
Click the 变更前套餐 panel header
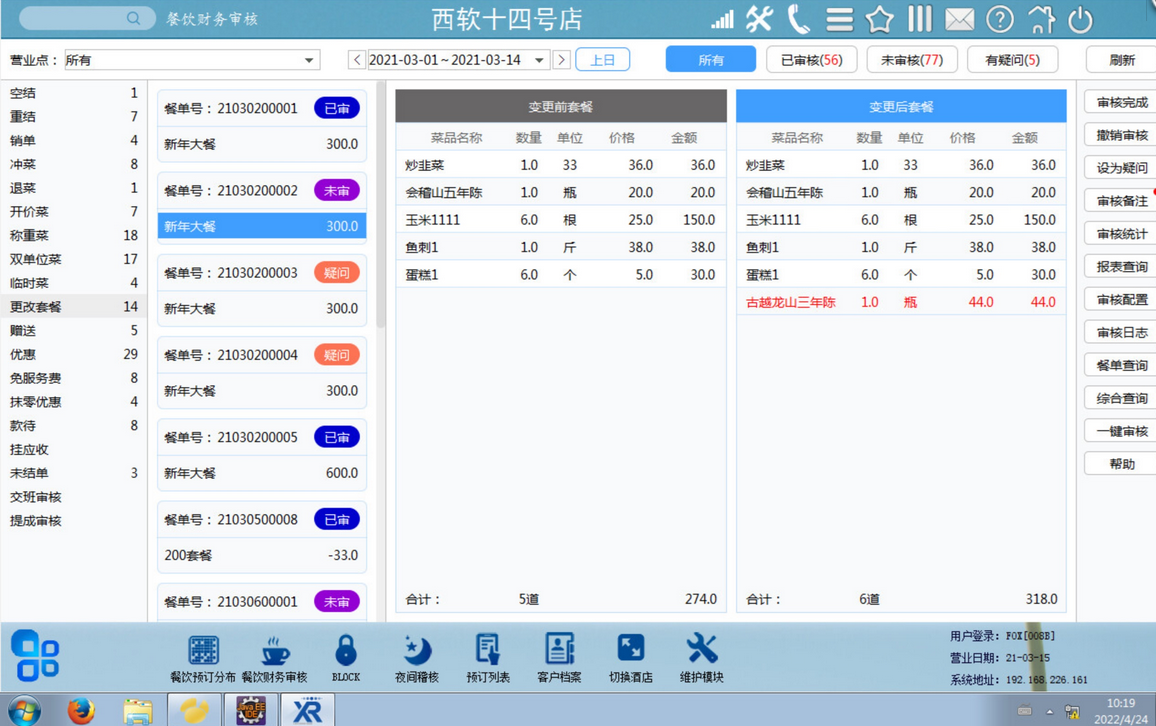[561, 107]
